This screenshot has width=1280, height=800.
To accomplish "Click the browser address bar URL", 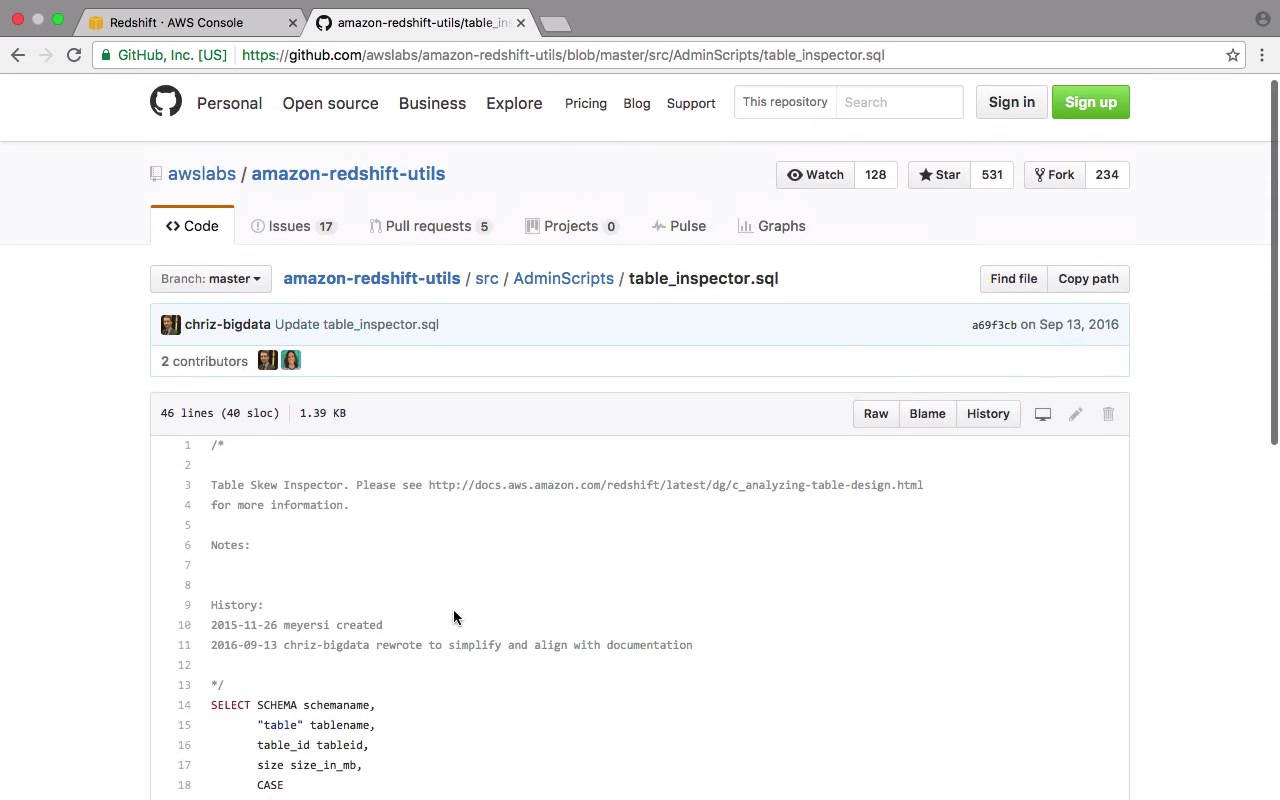I will (563, 55).
